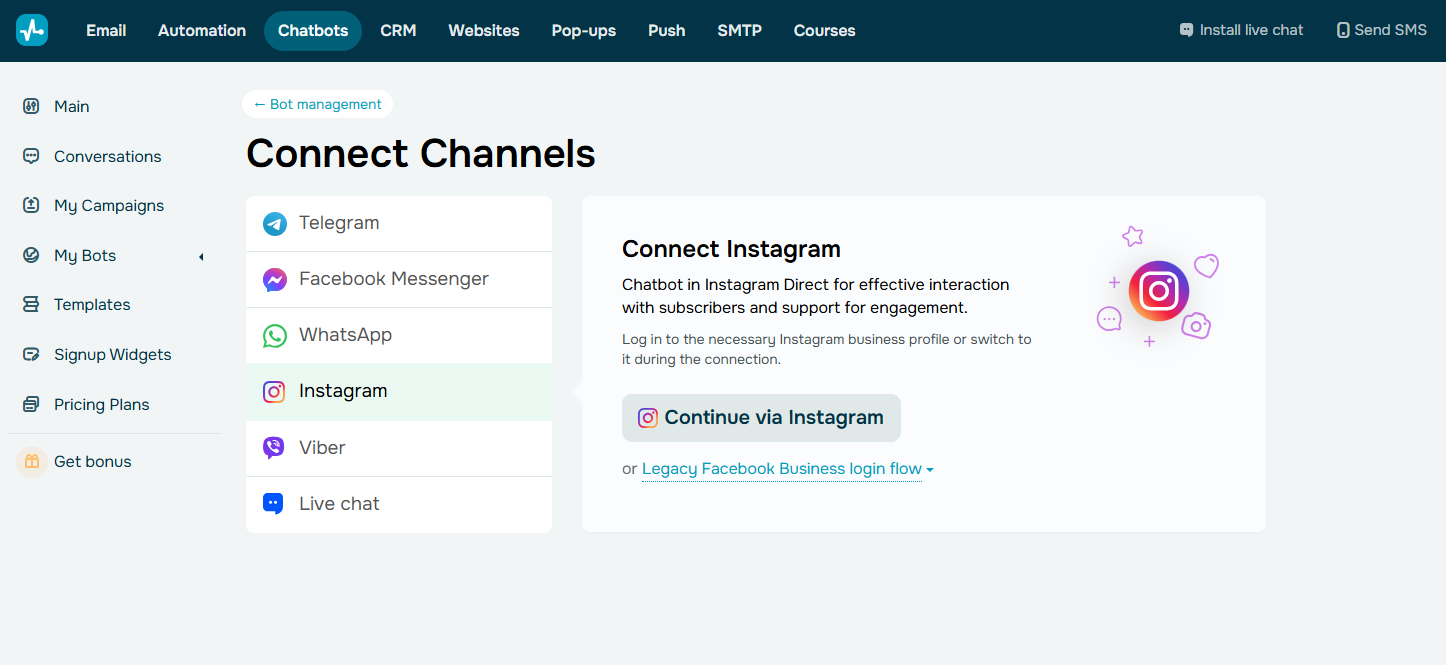
Task: Click the large Instagram illustration logo
Action: tap(1158, 290)
